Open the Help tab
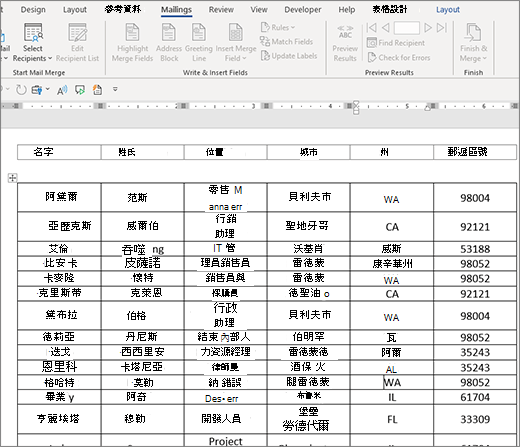520x447 pixels. [x=347, y=10]
